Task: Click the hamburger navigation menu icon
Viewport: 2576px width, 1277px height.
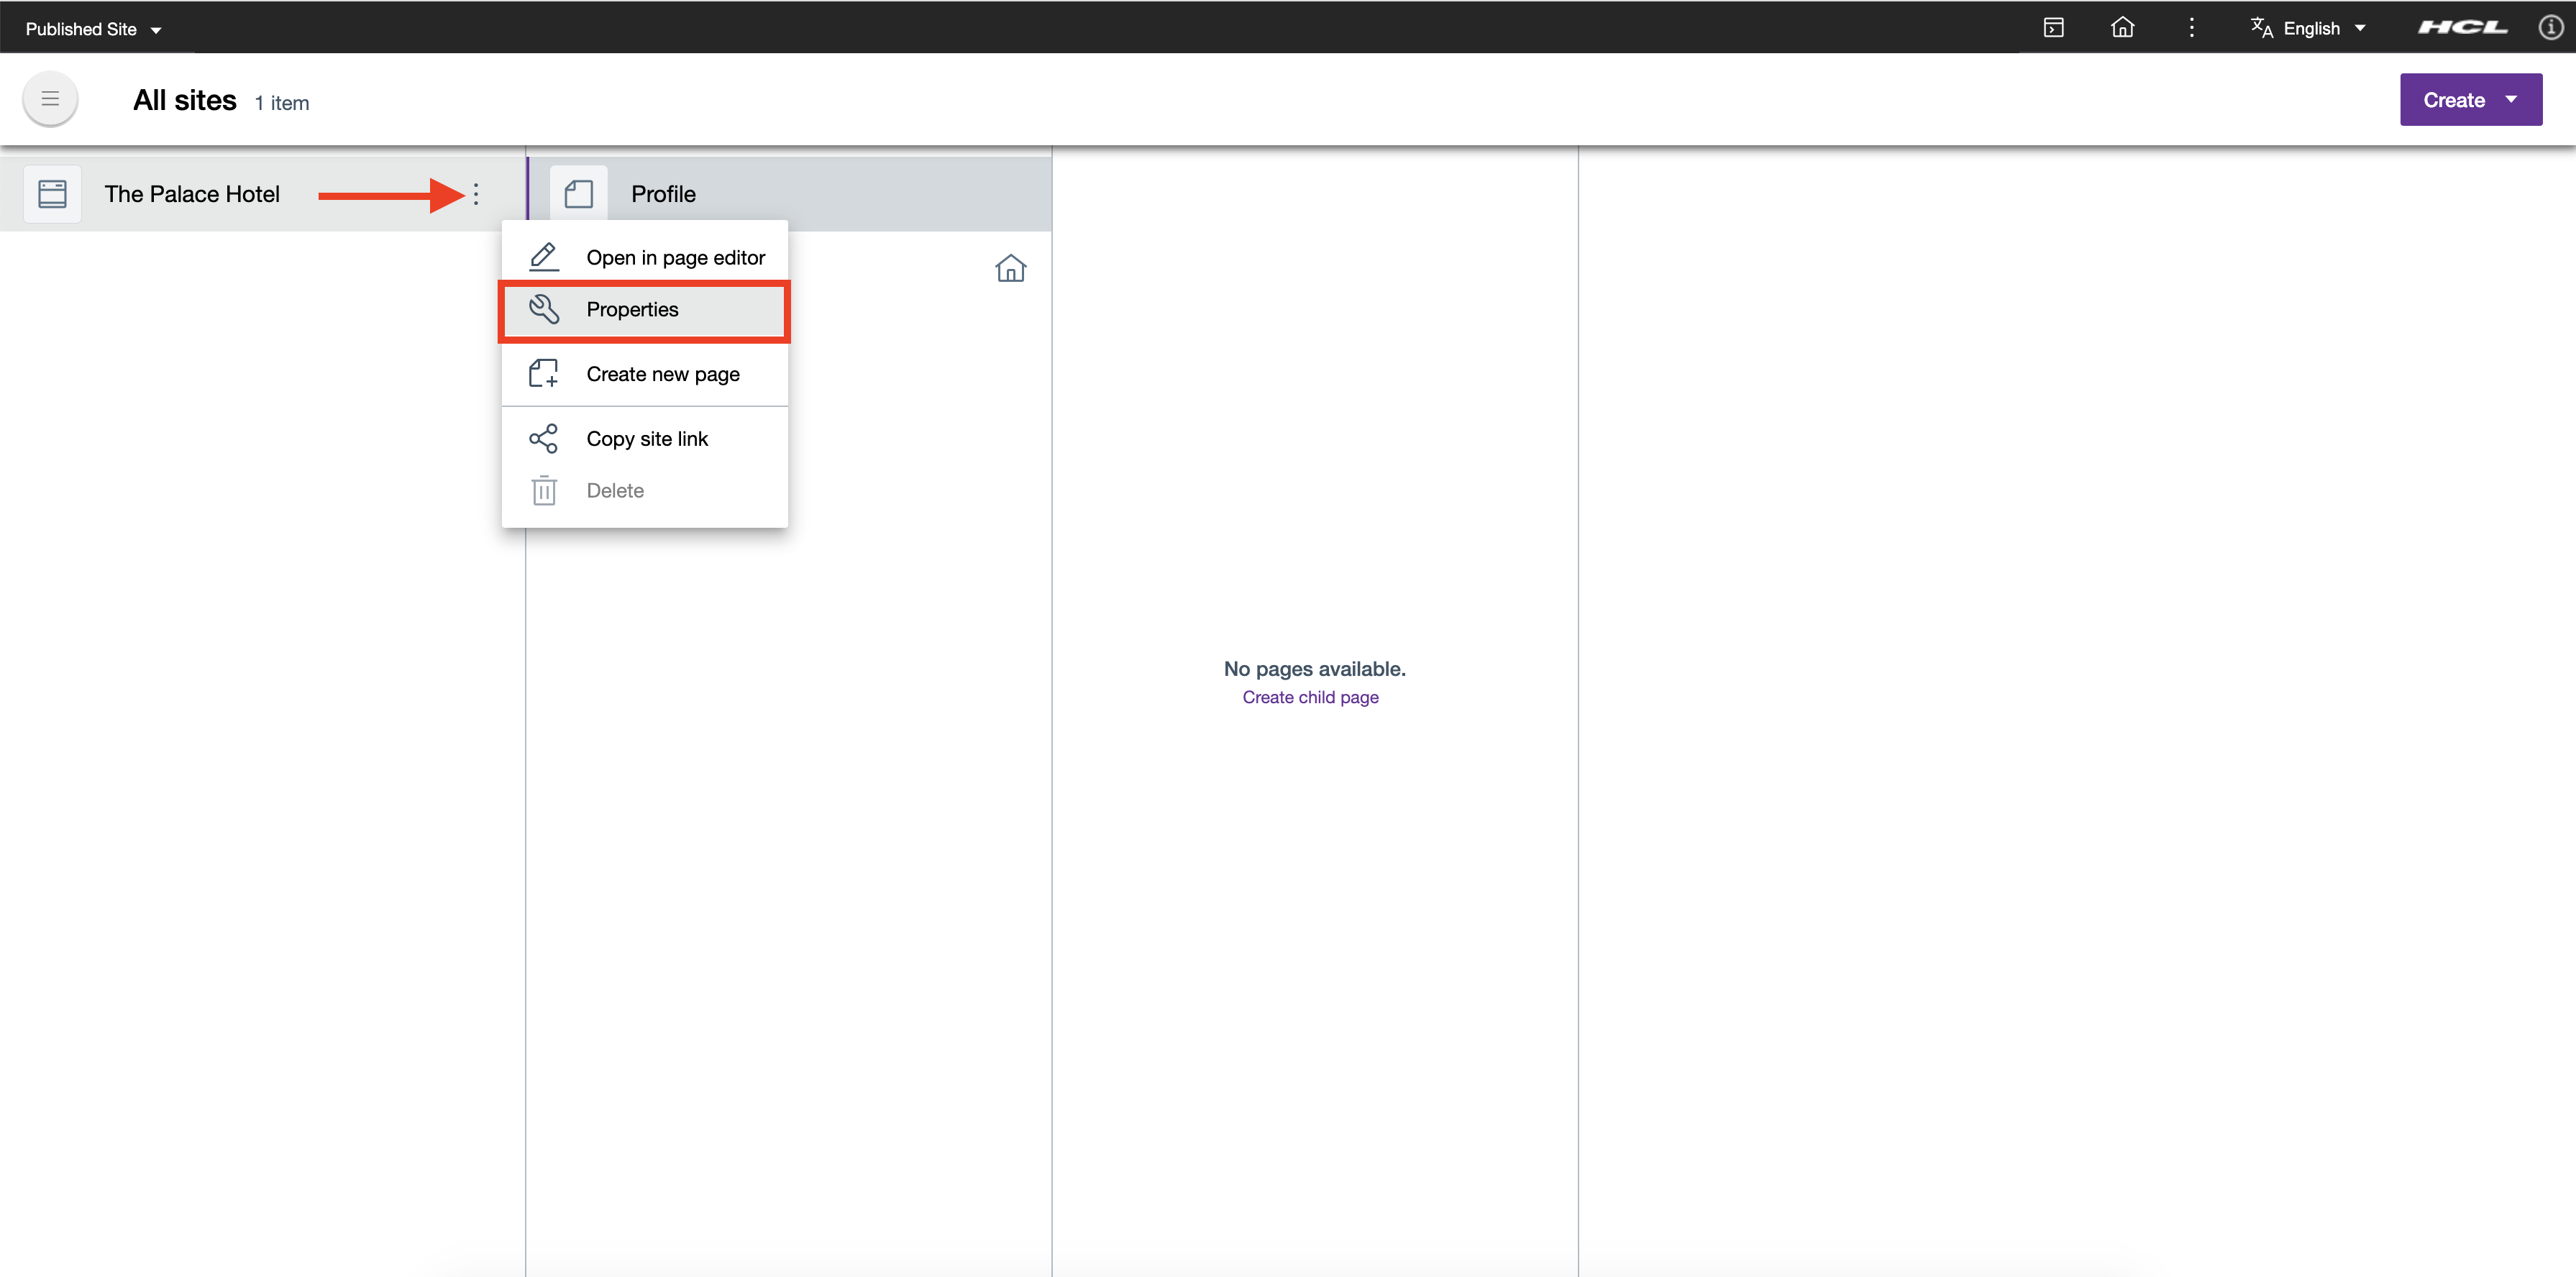Action: point(49,99)
